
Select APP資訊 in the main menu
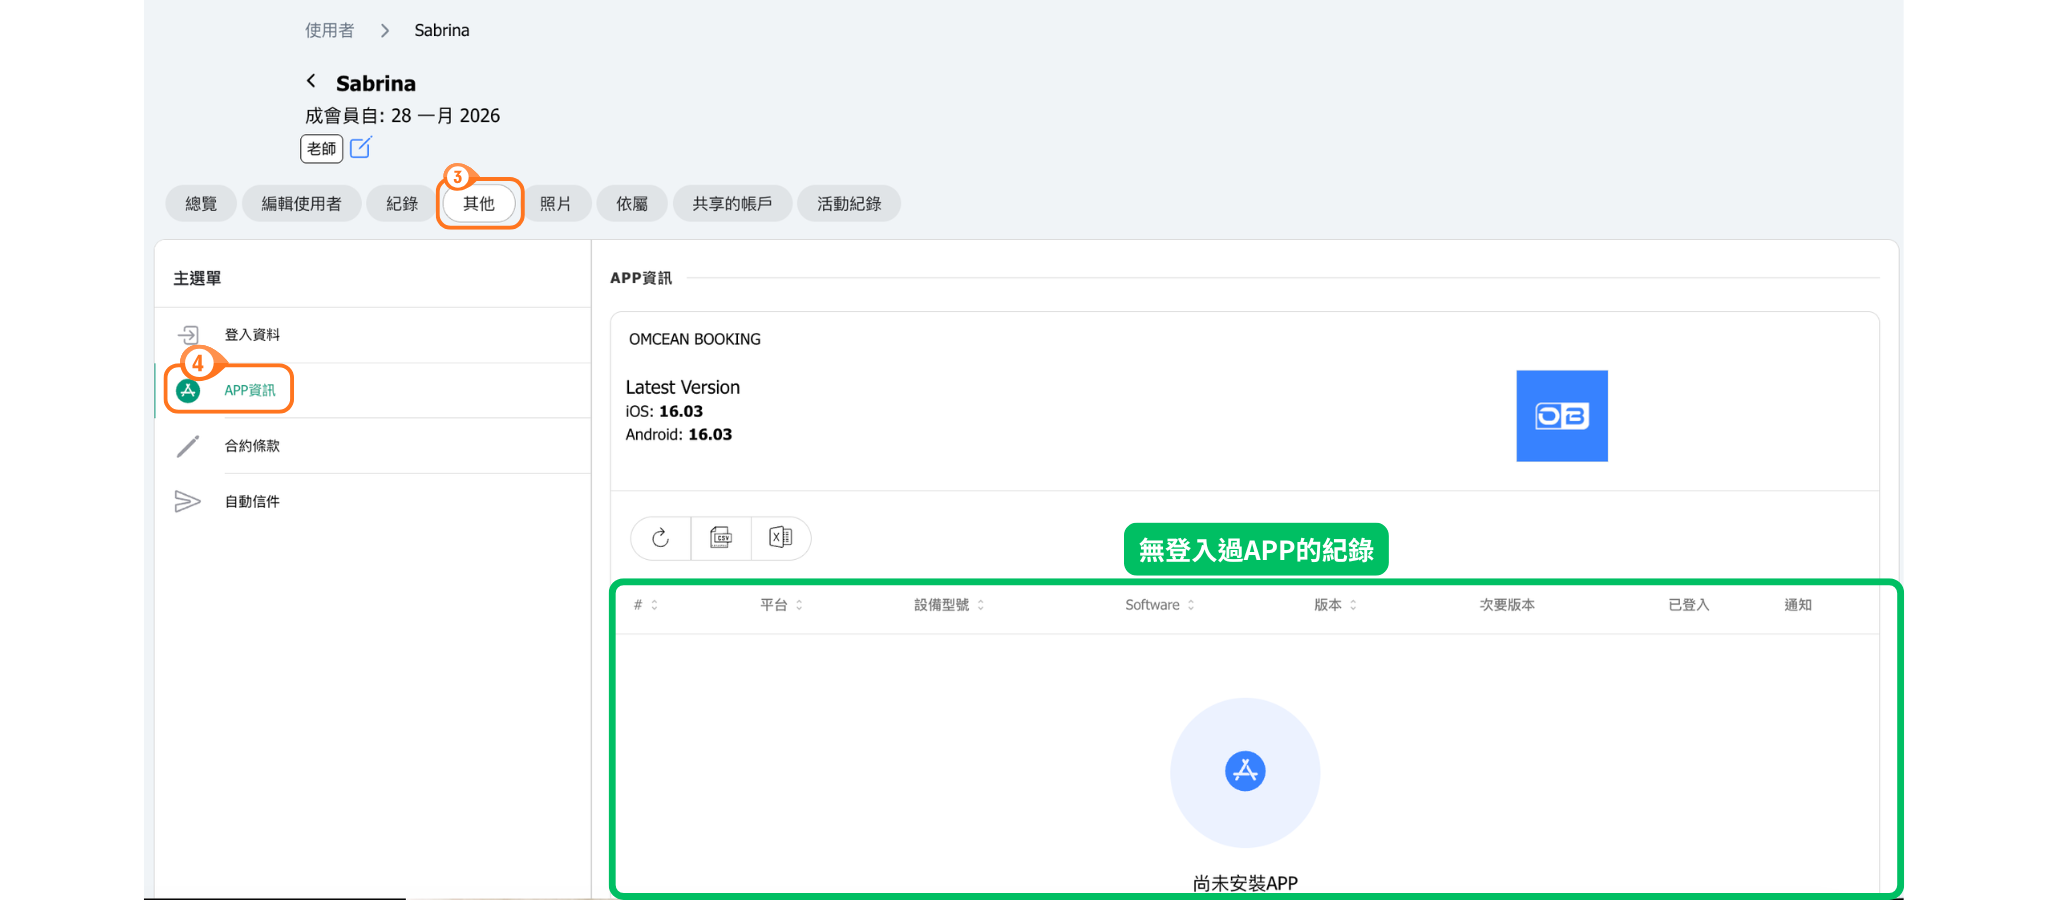point(249,390)
